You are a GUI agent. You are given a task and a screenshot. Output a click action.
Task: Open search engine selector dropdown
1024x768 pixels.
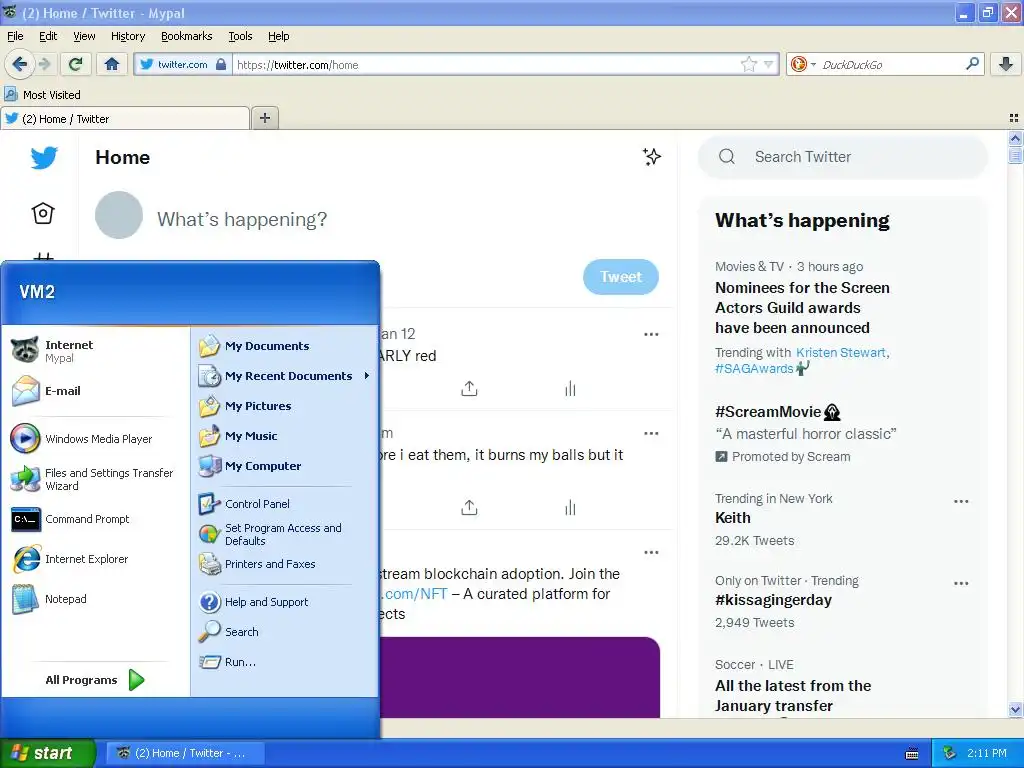click(x=803, y=64)
